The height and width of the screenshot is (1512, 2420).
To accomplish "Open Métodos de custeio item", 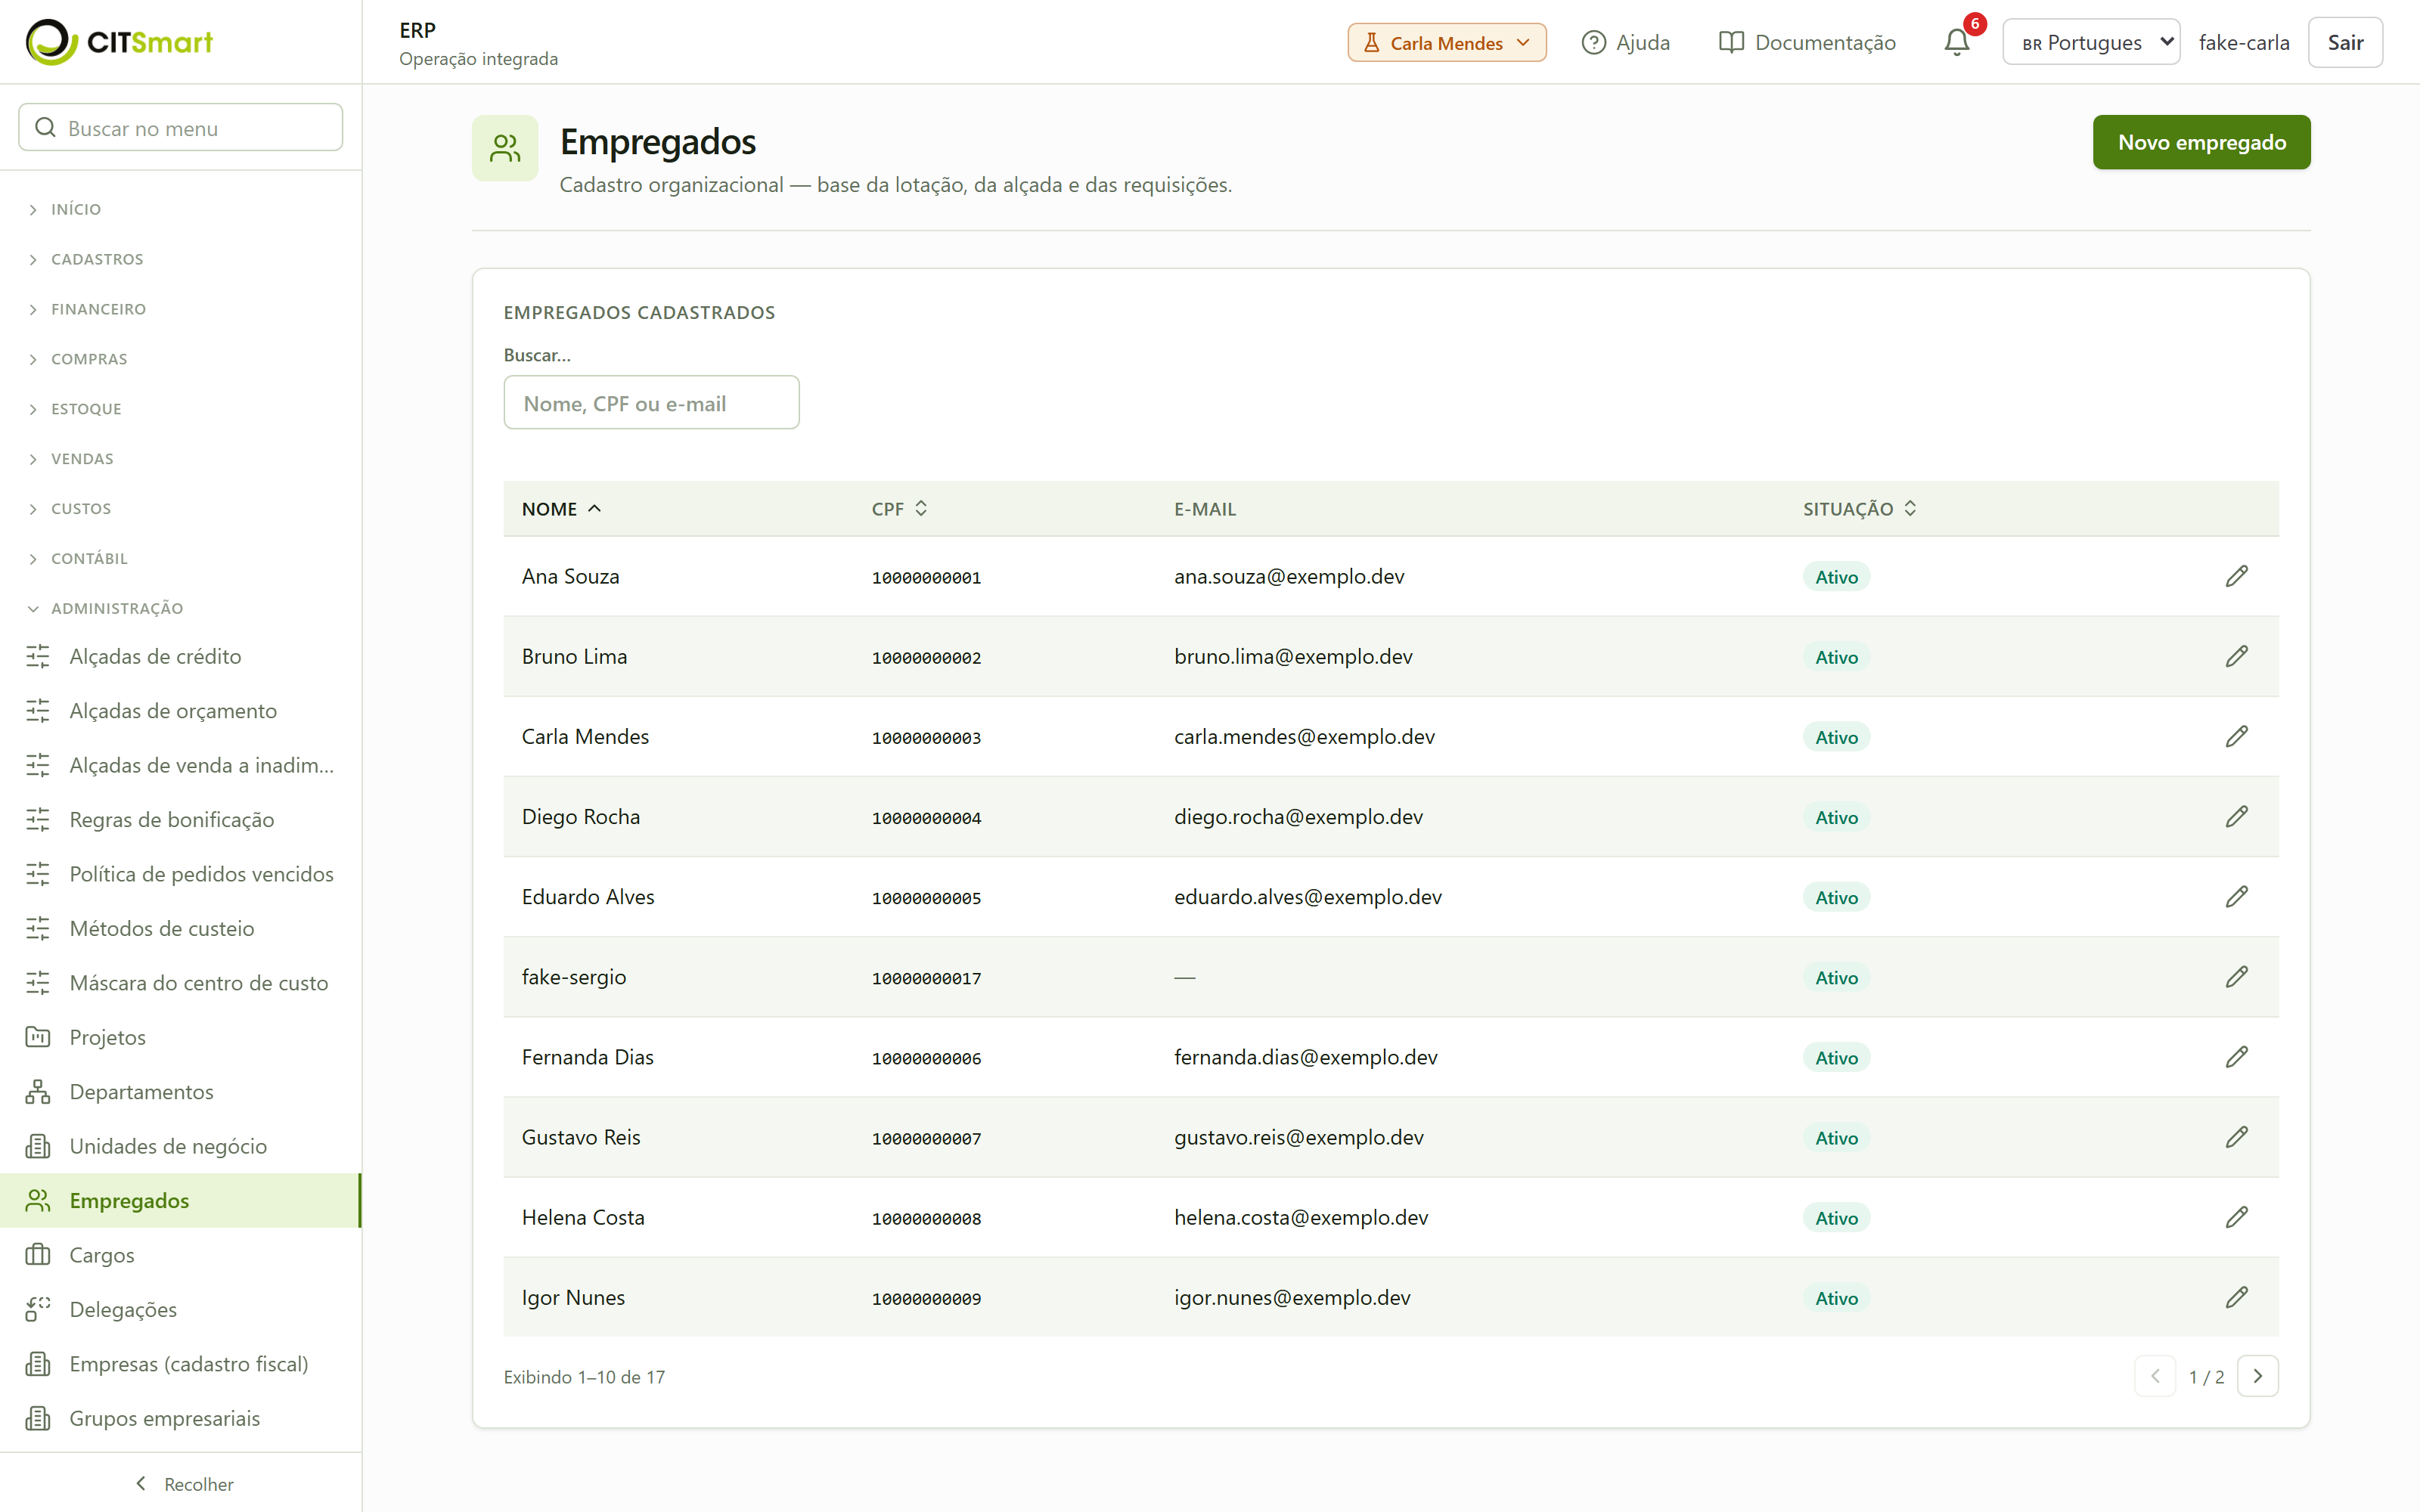I will tap(180, 928).
